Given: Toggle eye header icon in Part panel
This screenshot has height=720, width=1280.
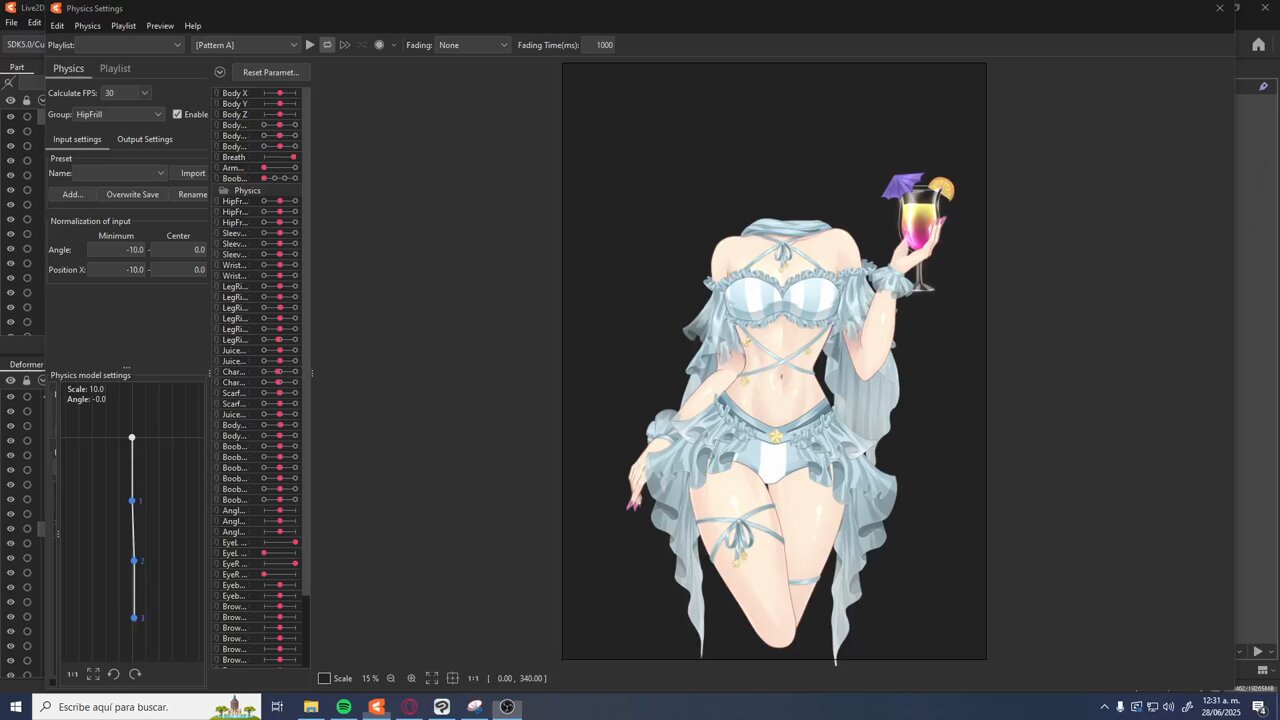Looking at the screenshot, I should (x=10, y=100).
